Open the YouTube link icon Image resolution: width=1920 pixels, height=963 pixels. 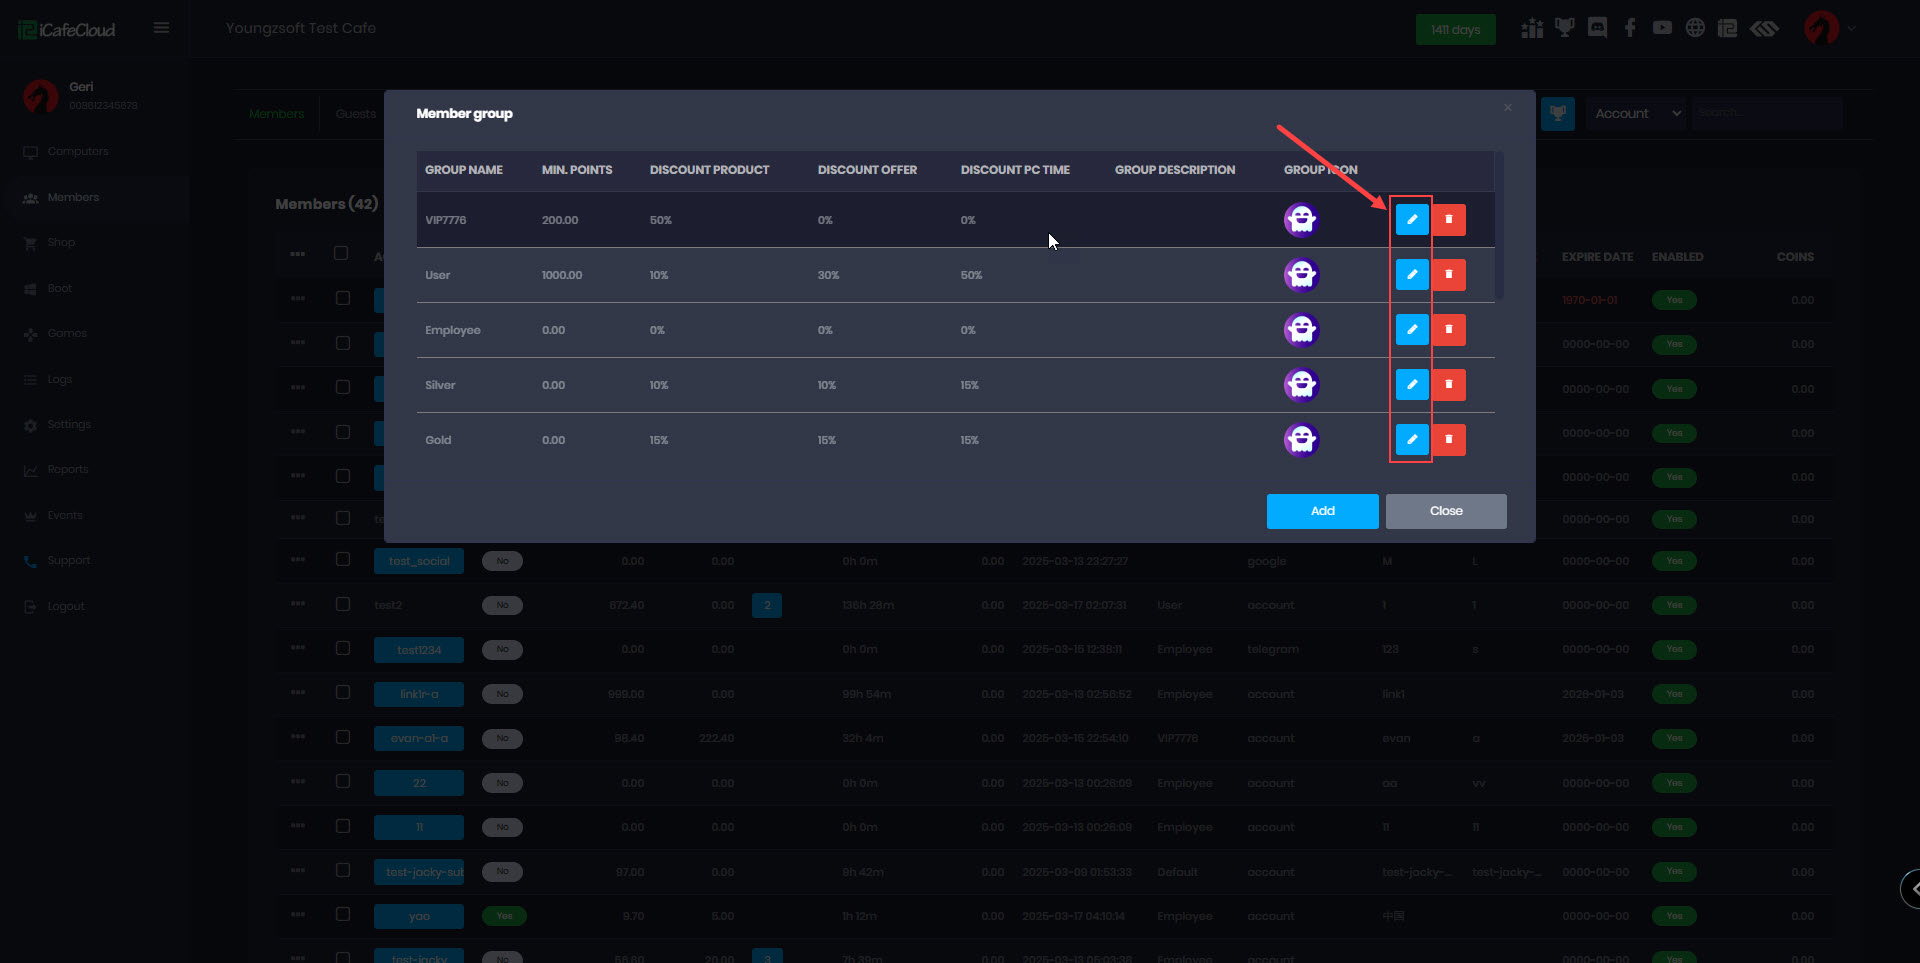(x=1662, y=28)
